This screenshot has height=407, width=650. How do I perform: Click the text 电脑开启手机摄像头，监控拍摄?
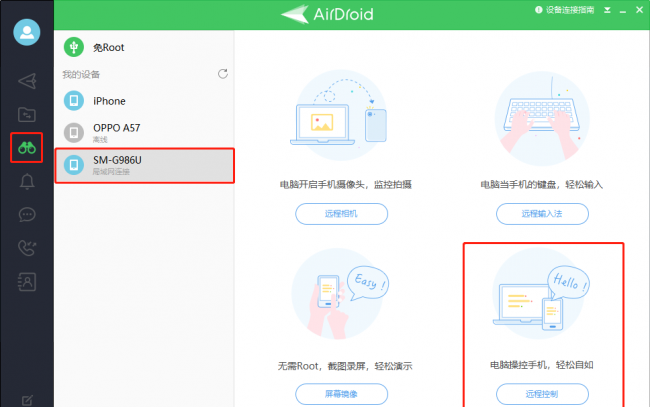(x=346, y=185)
